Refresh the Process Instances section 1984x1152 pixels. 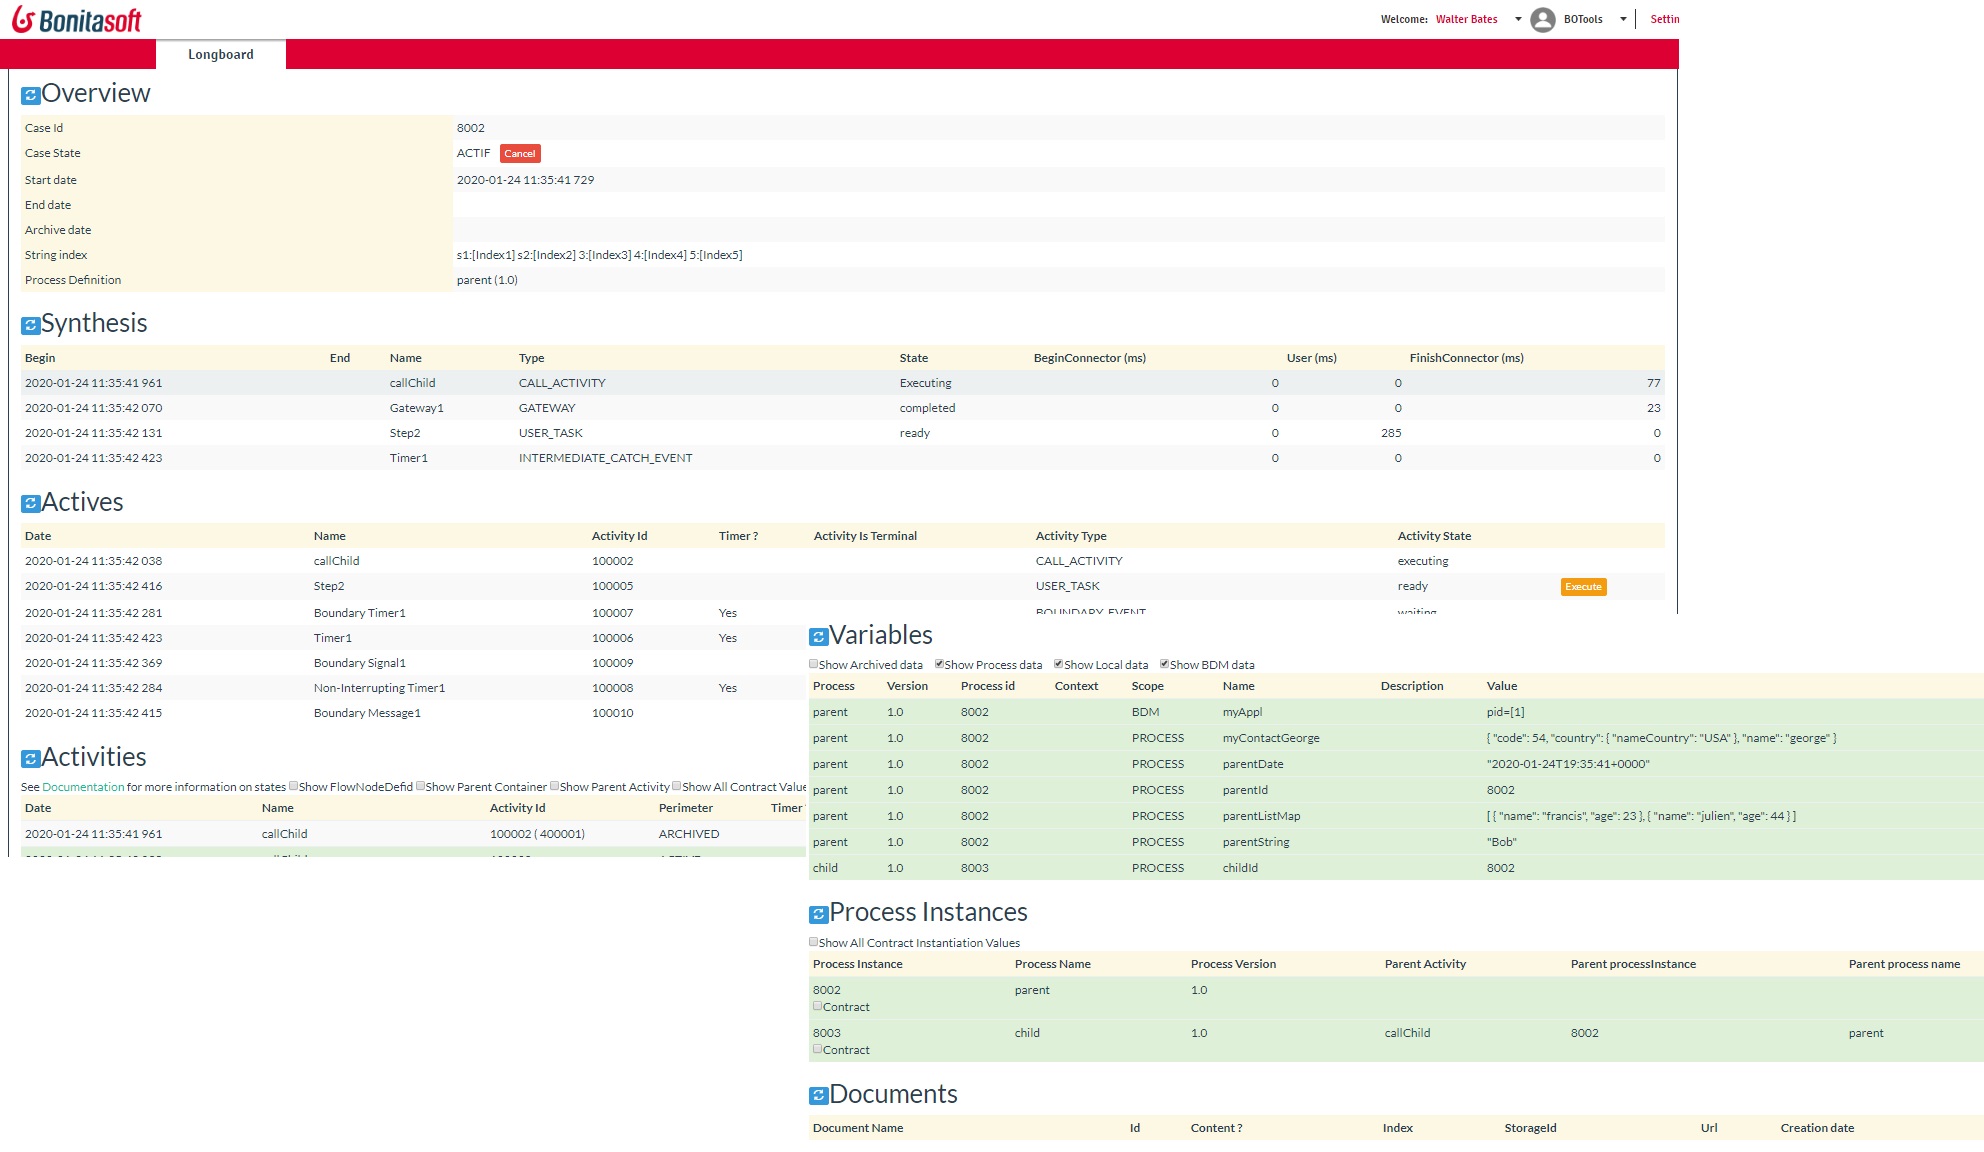[x=818, y=914]
